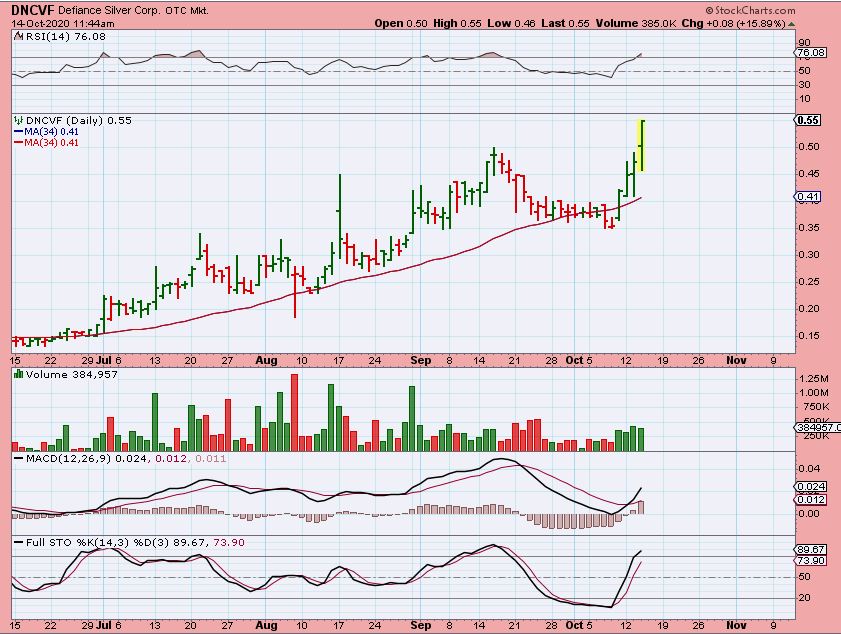841x634 pixels.
Task: Click the red MA(34) 0.41 legend text
Action: [x=51, y=143]
